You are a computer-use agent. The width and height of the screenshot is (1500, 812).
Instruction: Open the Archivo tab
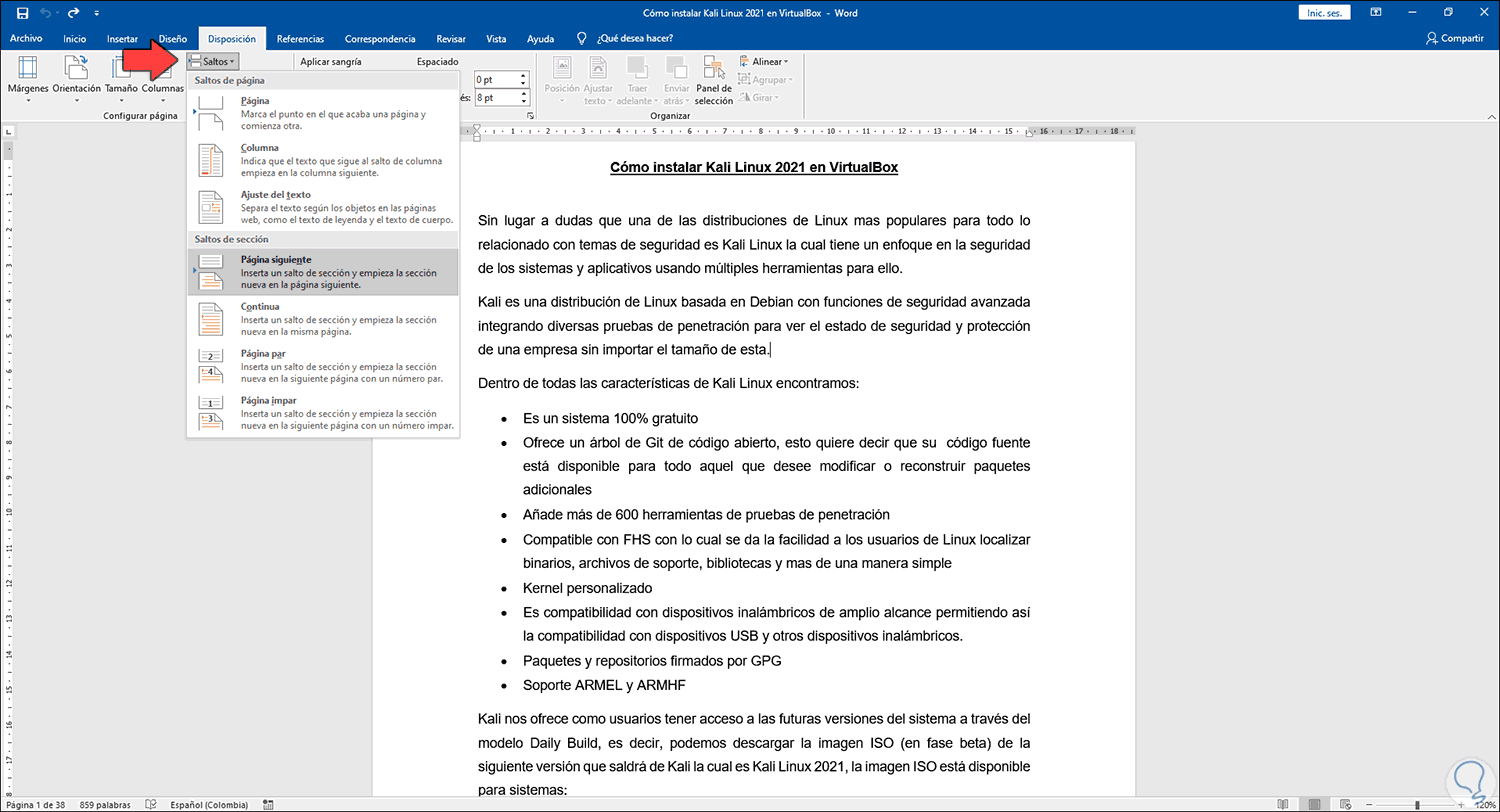[x=26, y=39]
